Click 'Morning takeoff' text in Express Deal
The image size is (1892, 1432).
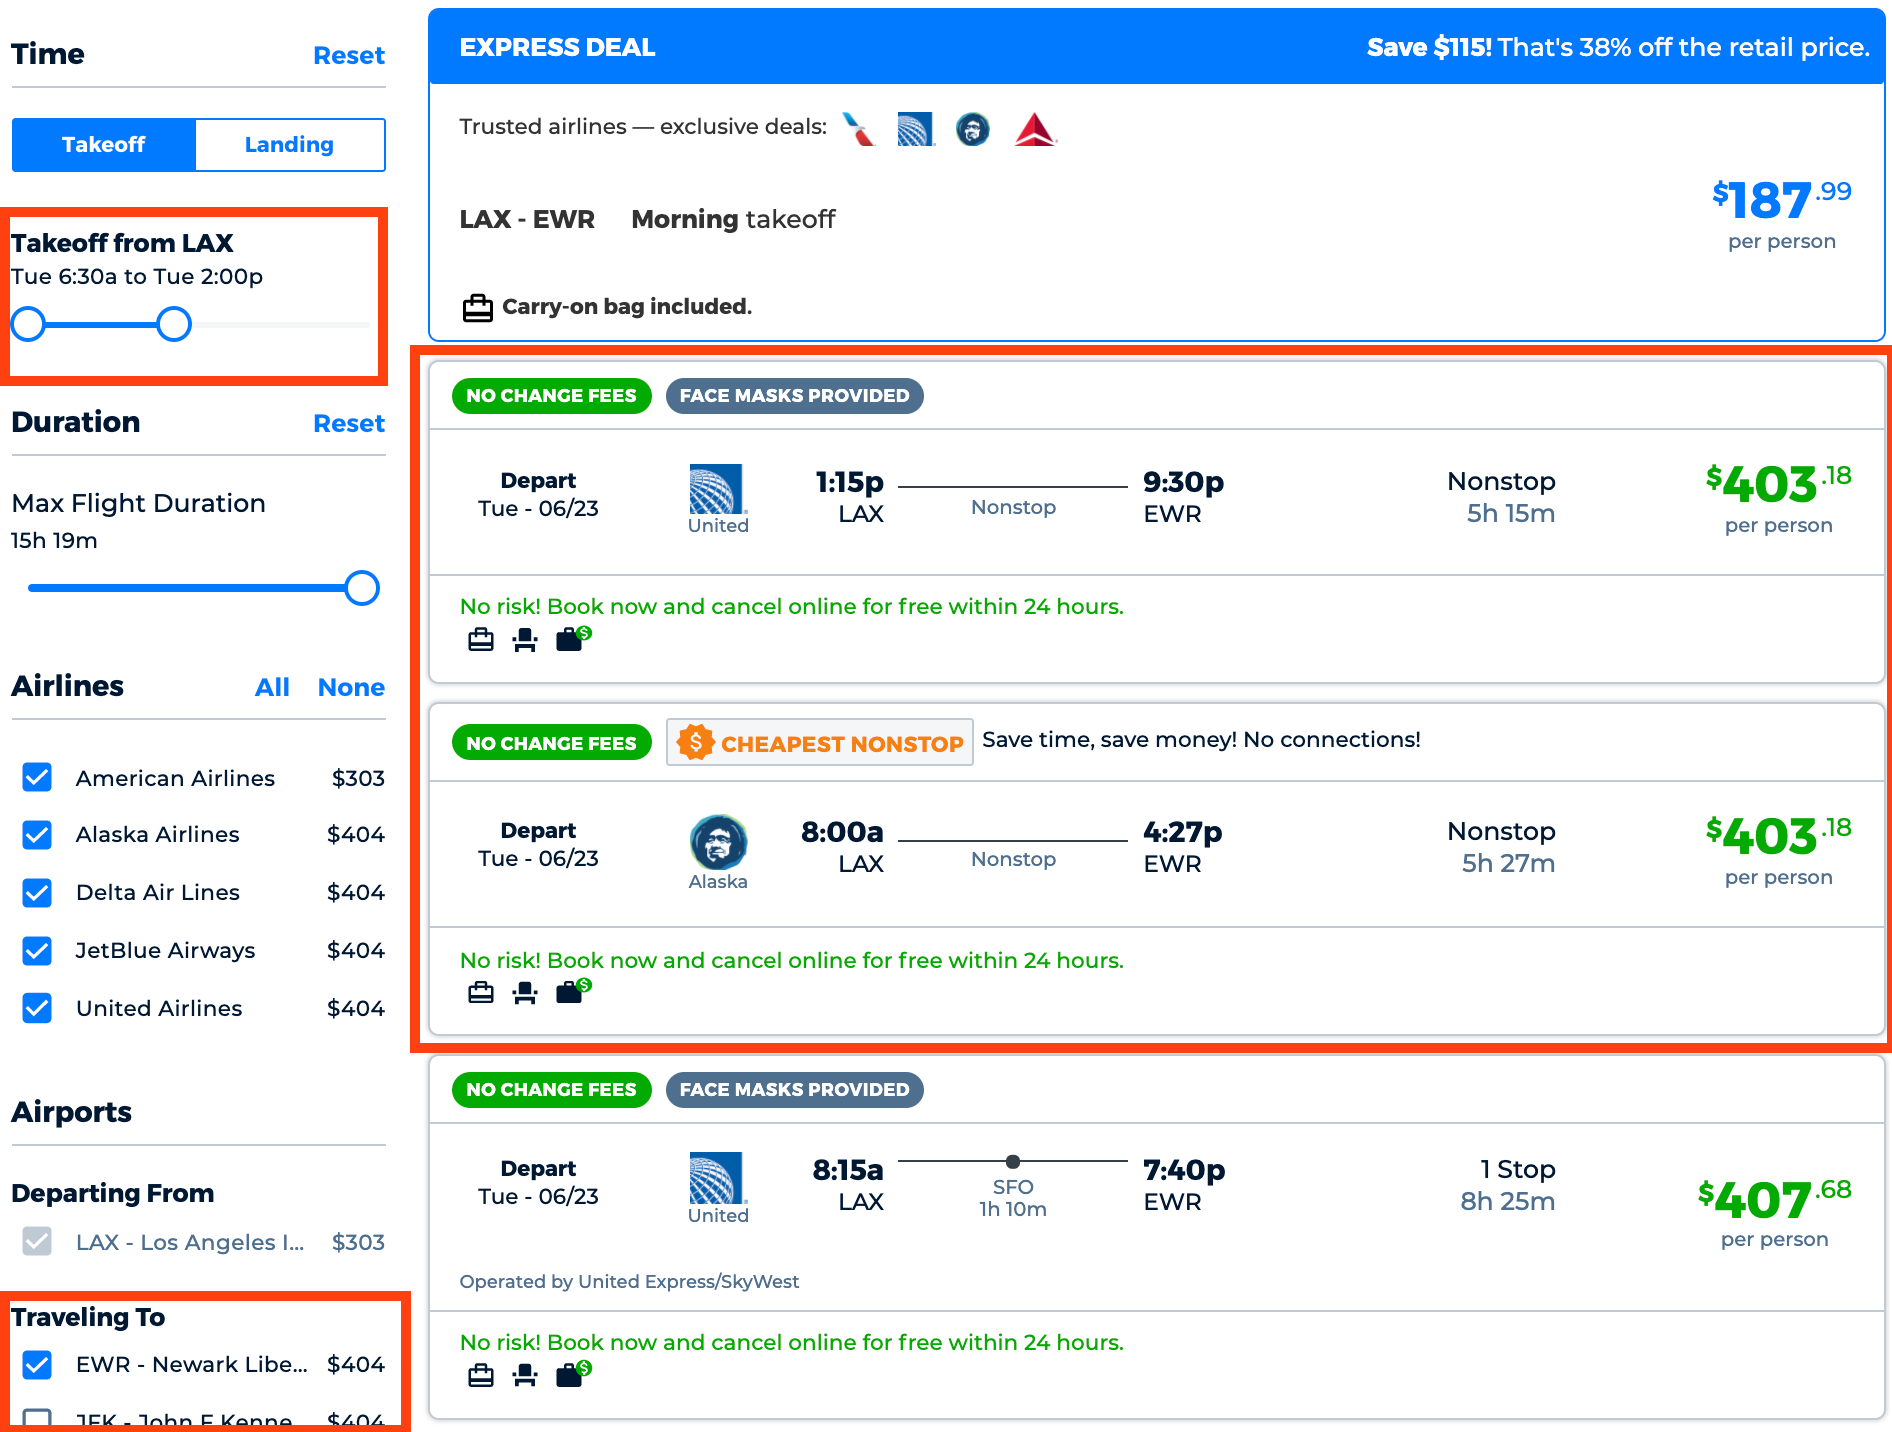(733, 219)
